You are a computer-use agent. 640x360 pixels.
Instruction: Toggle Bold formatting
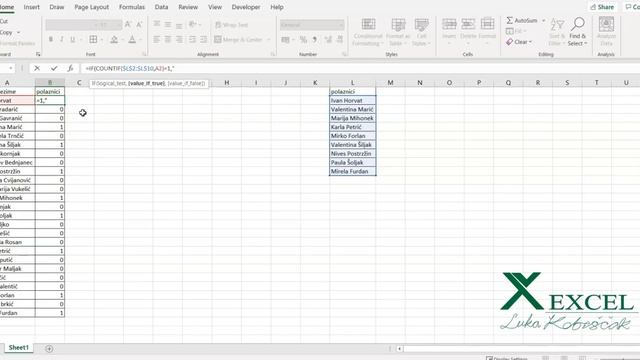[x=51, y=40]
